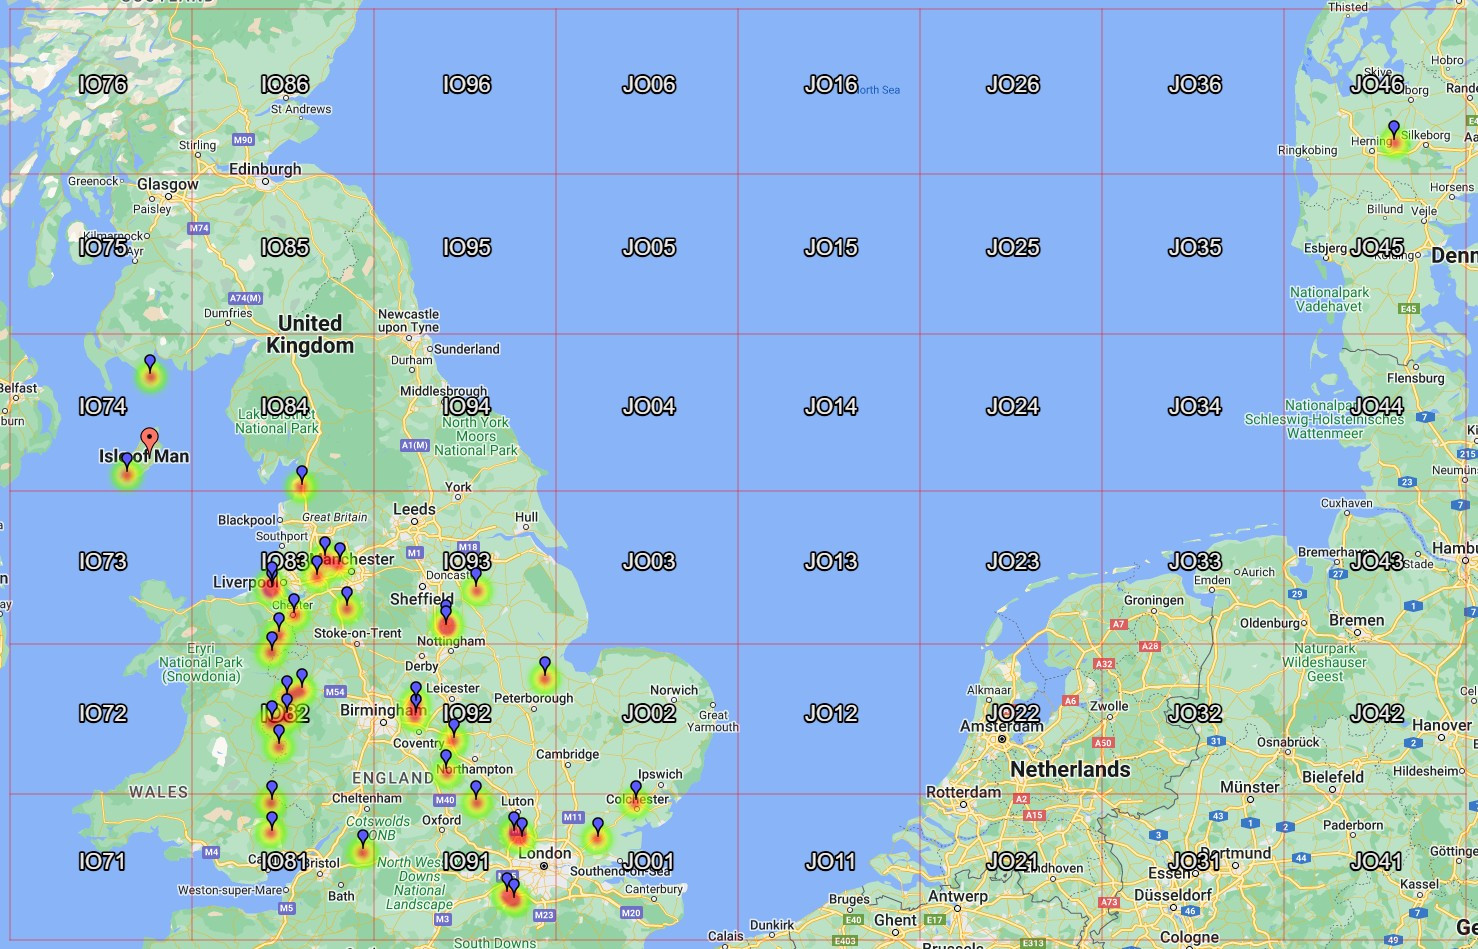Click the M23 shield south of London
The image size is (1478, 949).
pos(544,915)
